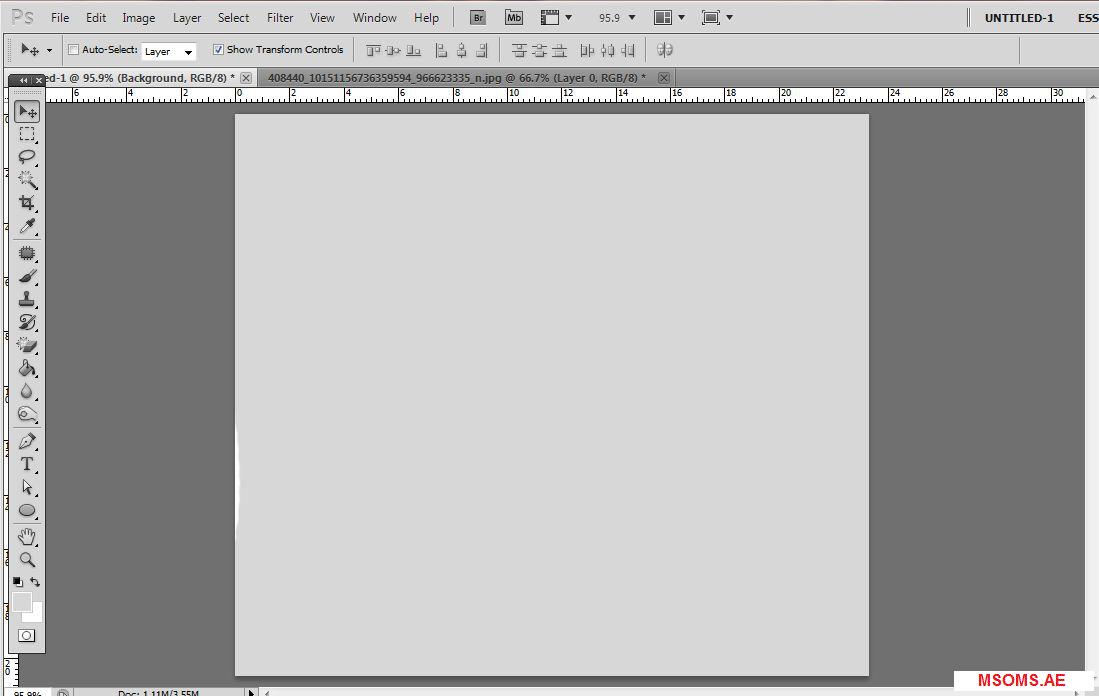Image resolution: width=1099 pixels, height=696 pixels.
Task: Open the Arrange Documents dropdown
Action: pos(669,18)
